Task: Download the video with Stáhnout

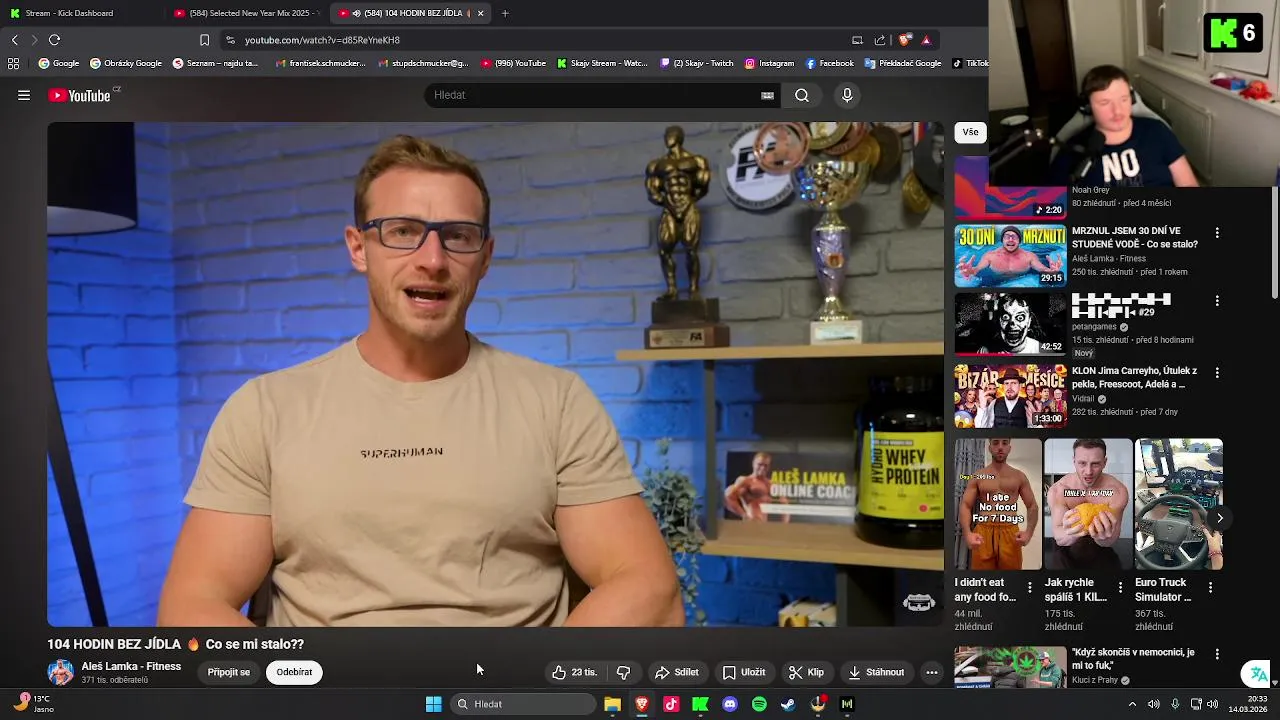Action: pyautogui.click(x=875, y=672)
